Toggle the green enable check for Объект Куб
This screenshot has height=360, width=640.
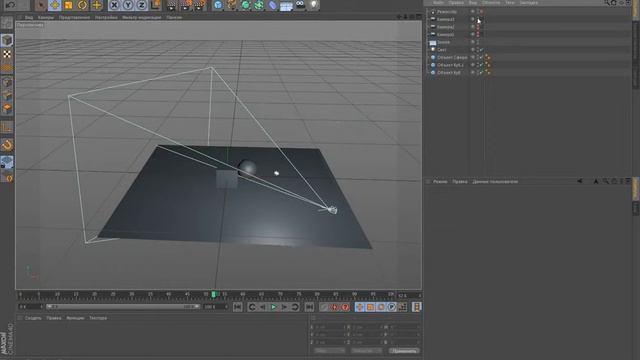482,73
